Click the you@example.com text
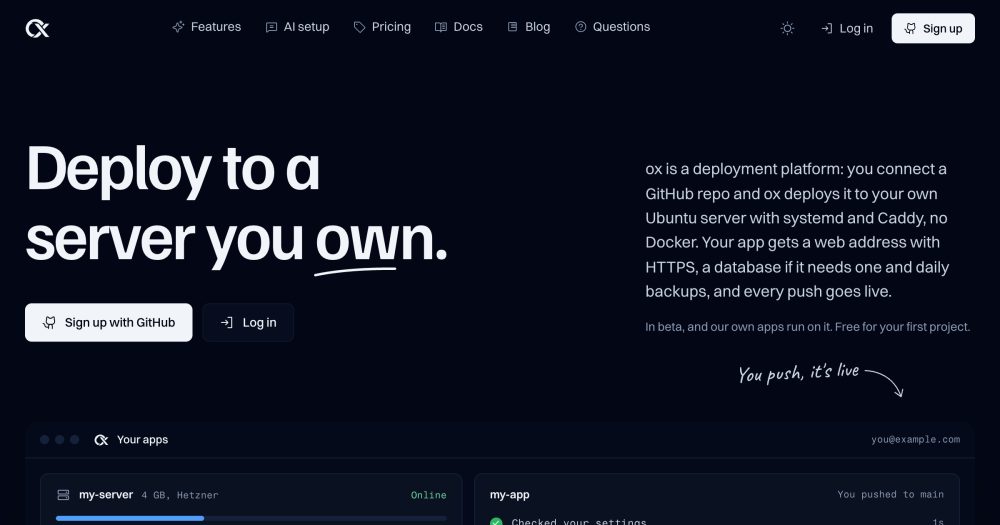This screenshot has width=1000, height=525. click(915, 440)
